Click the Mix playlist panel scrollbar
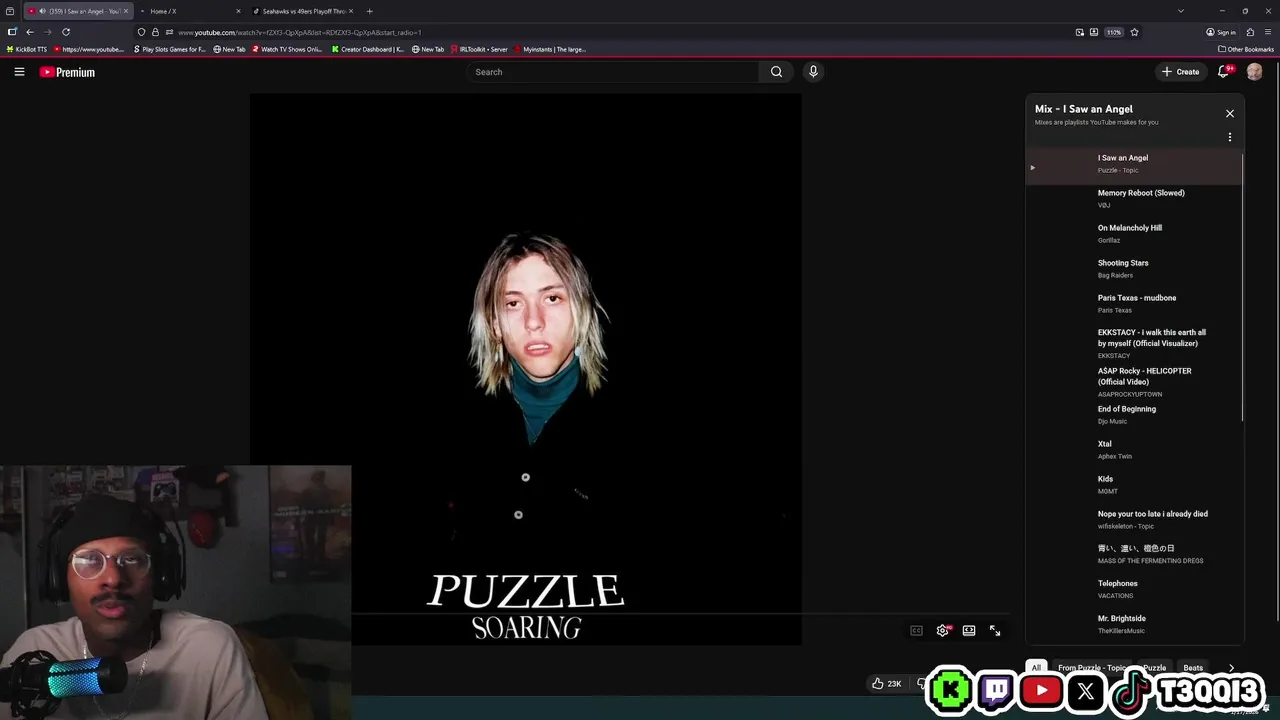The height and width of the screenshot is (720, 1280). [x=1243, y=286]
